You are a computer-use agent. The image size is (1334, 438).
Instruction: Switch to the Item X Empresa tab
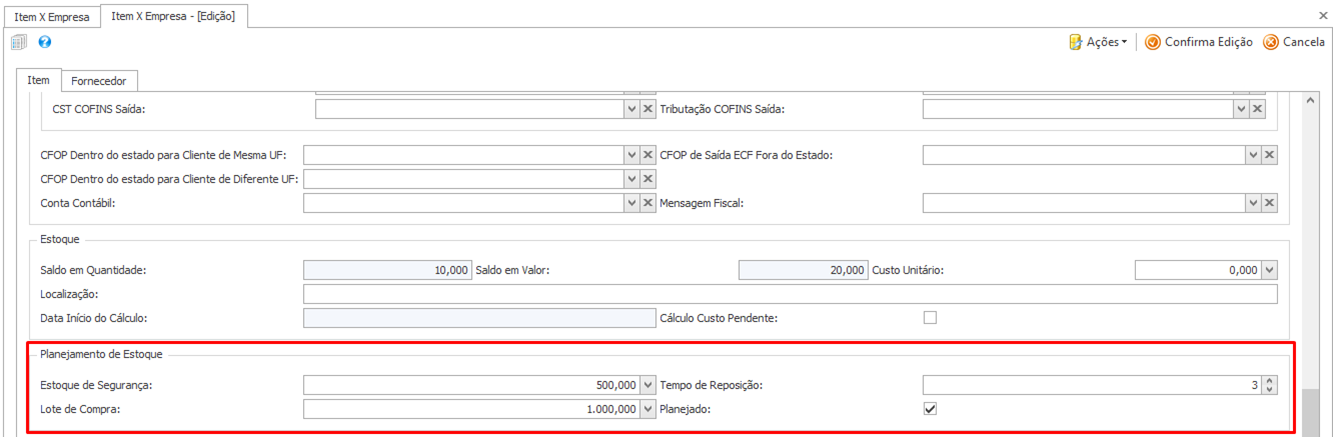coord(51,17)
